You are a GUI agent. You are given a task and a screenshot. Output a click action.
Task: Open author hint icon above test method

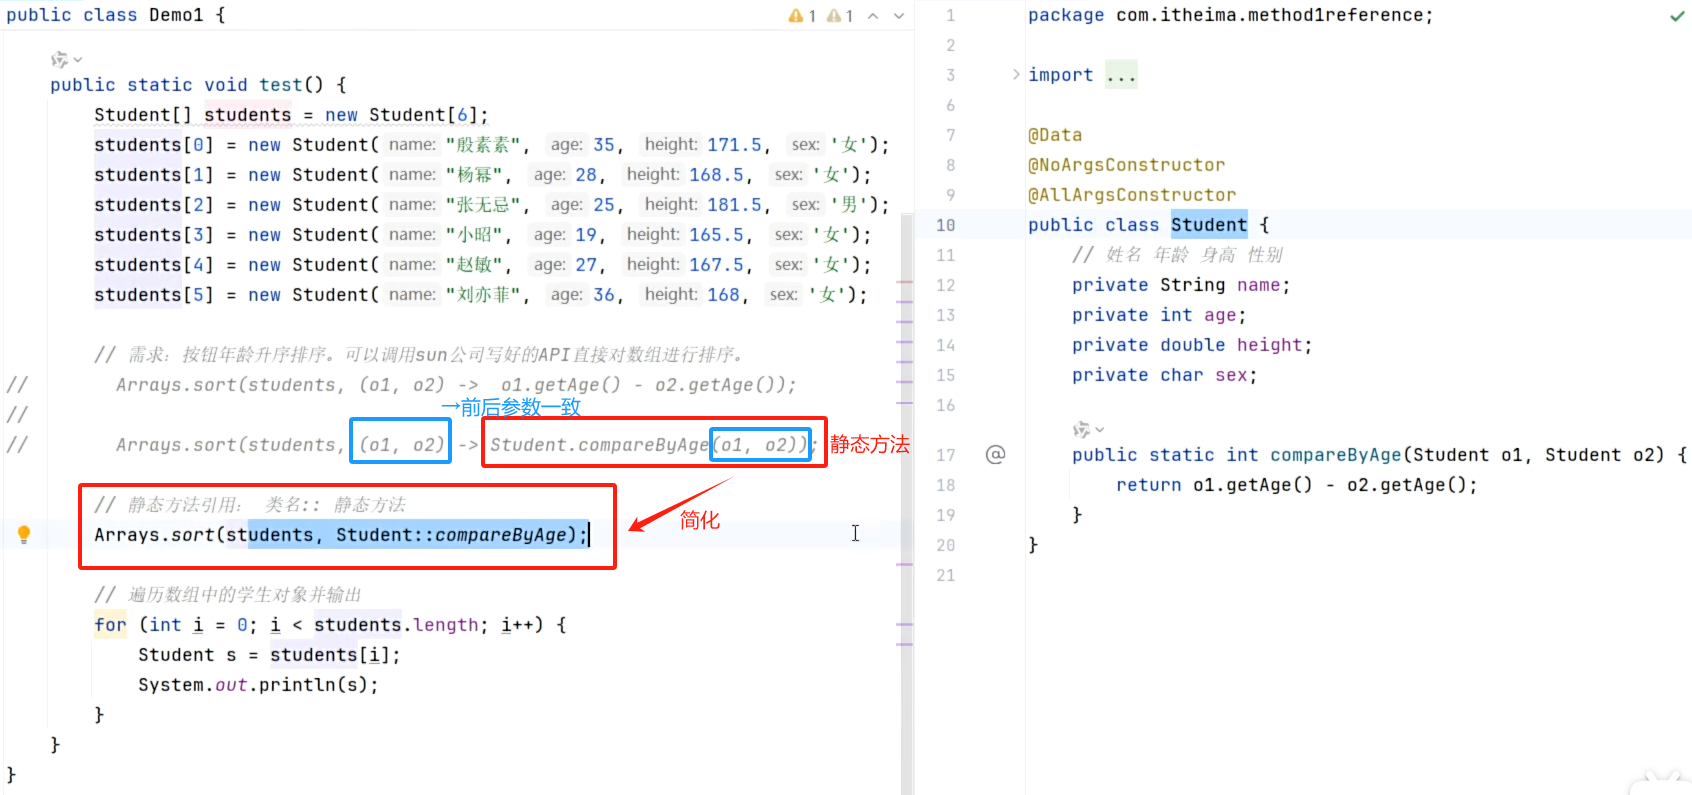[66, 60]
